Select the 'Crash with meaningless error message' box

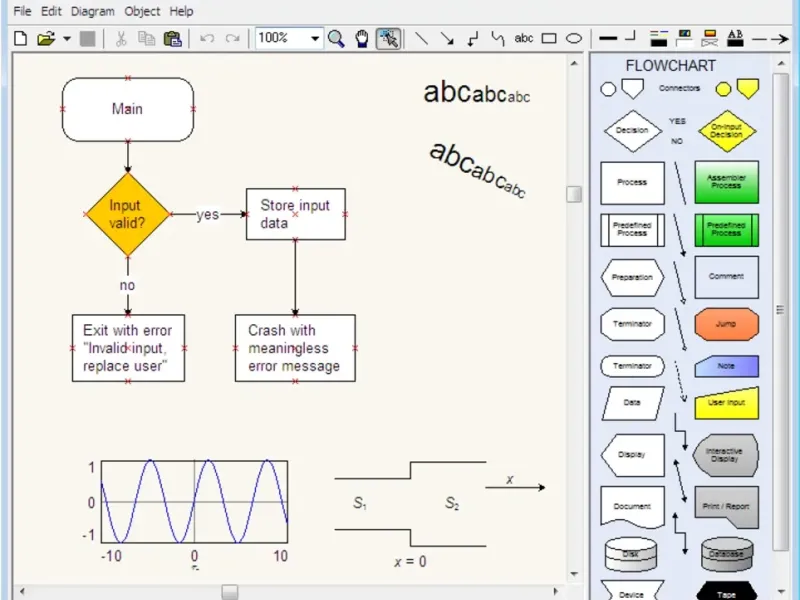click(295, 348)
